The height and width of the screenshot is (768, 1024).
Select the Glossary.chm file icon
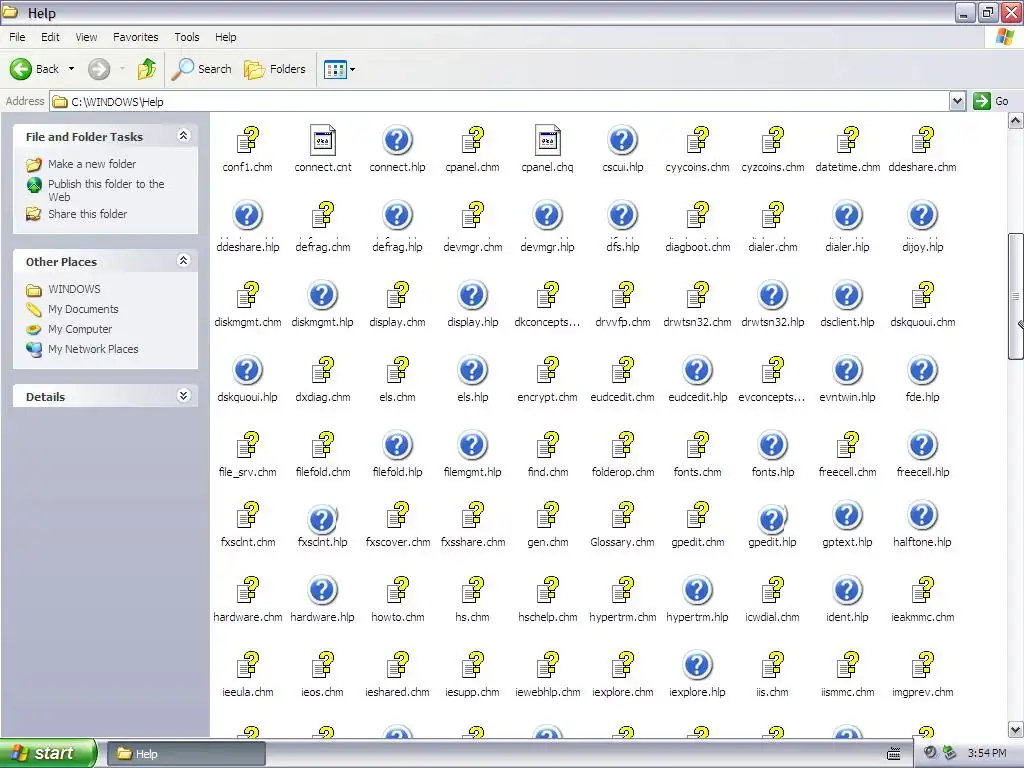click(622, 515)
